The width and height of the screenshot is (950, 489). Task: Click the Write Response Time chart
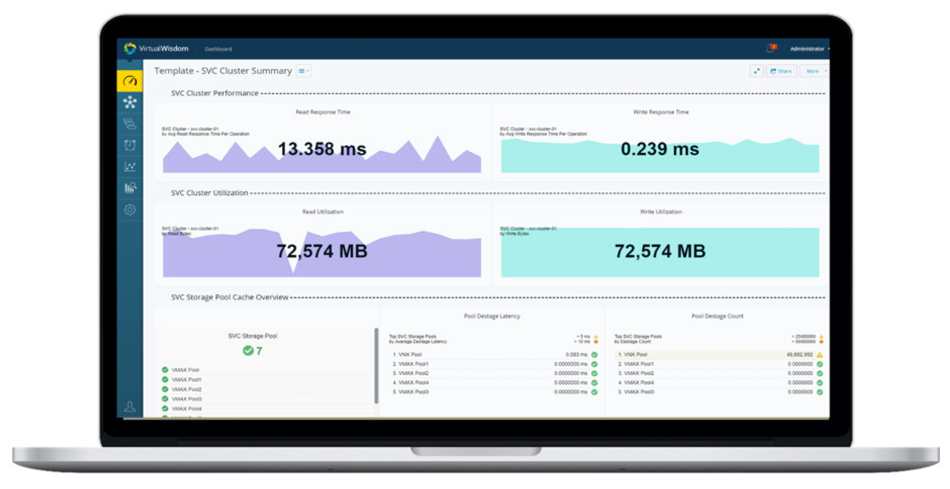point(660,156)
